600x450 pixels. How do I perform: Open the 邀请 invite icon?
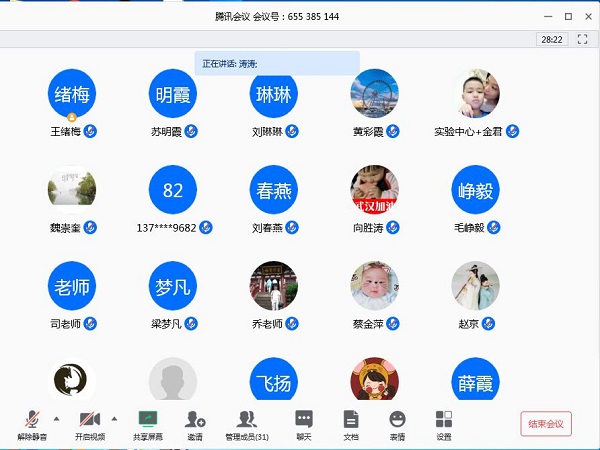click(194, 419)
